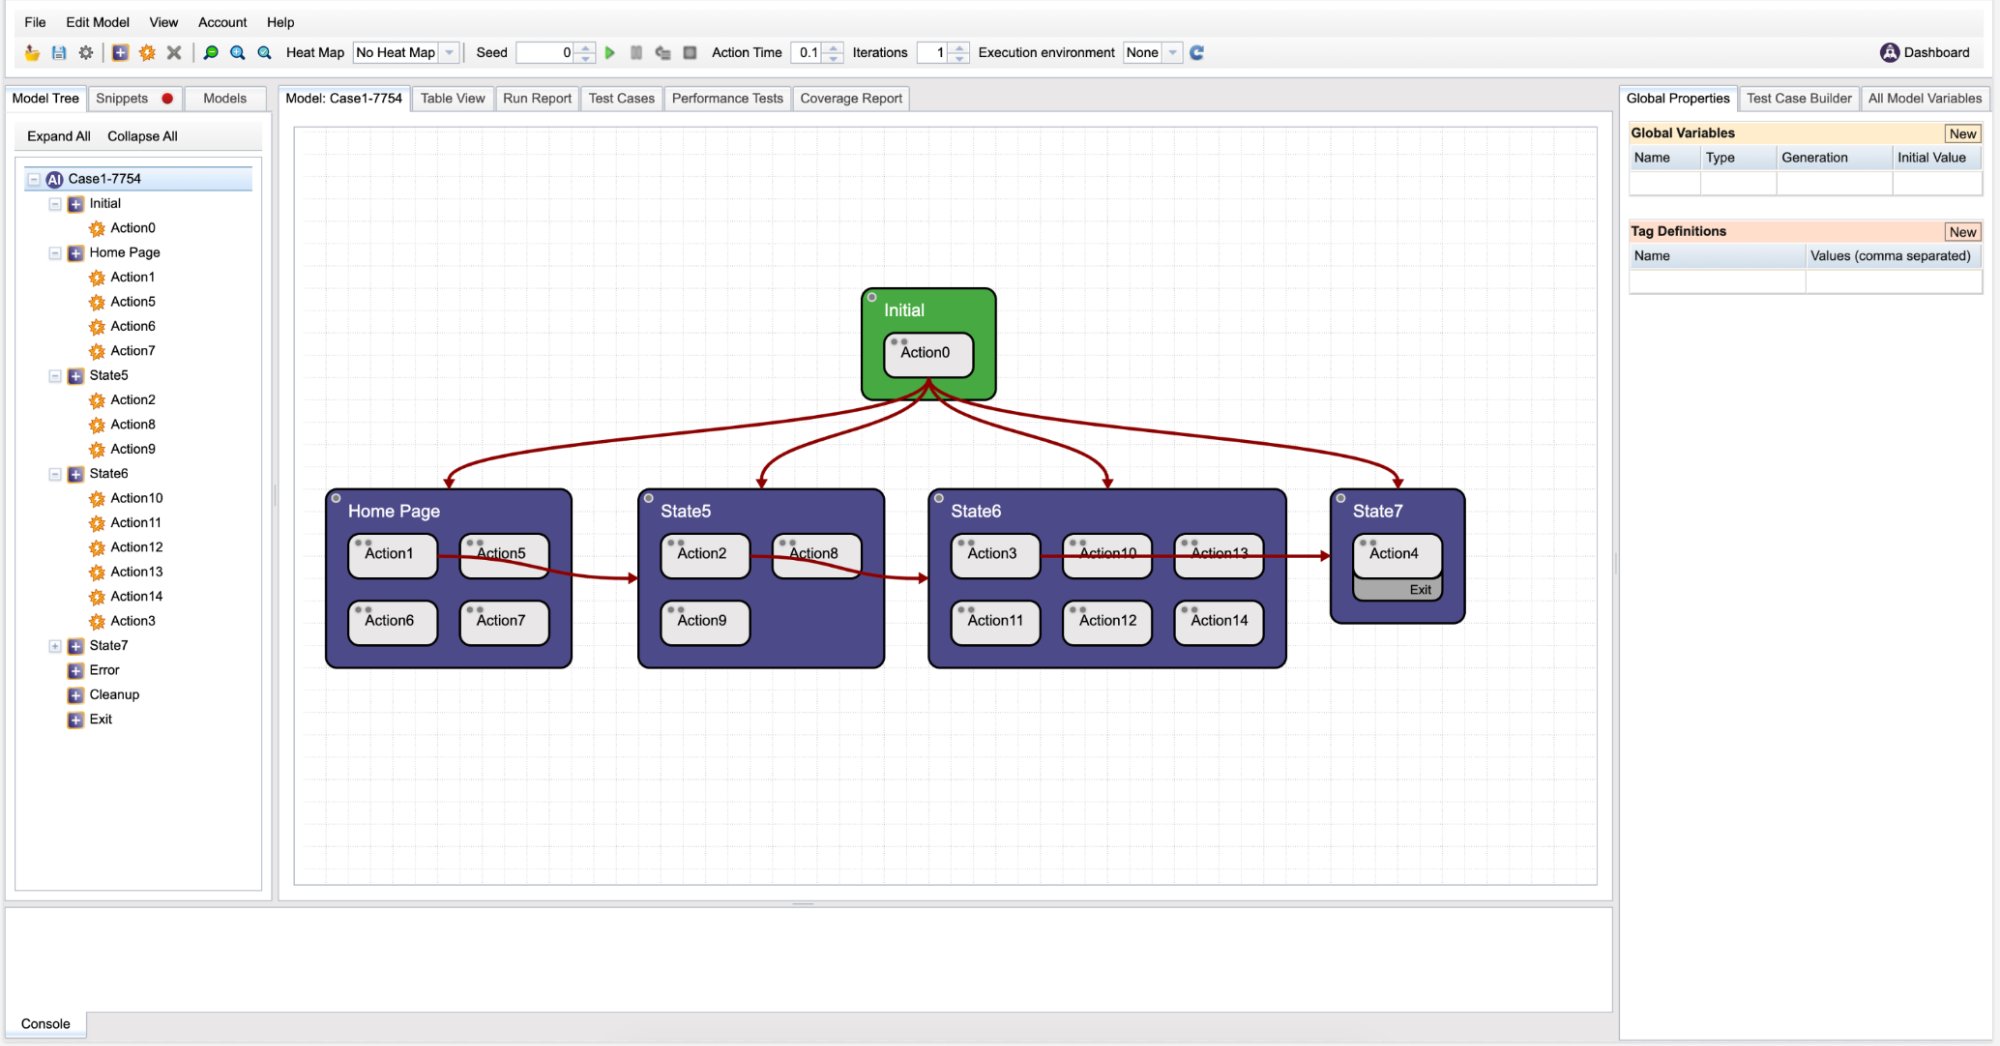
Task: Select the Action4 node in State7
Action: (x=1396, y=554)
